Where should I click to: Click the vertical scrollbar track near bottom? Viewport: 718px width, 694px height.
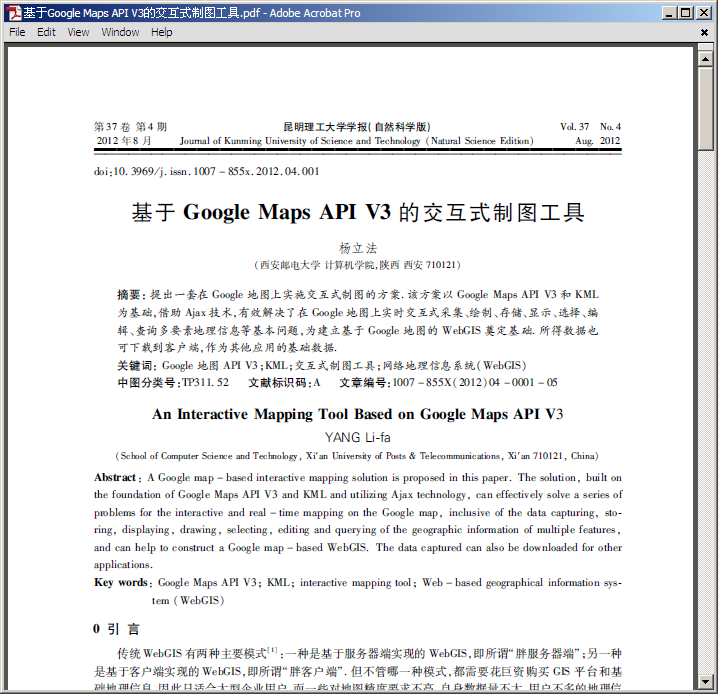(707, 600)
